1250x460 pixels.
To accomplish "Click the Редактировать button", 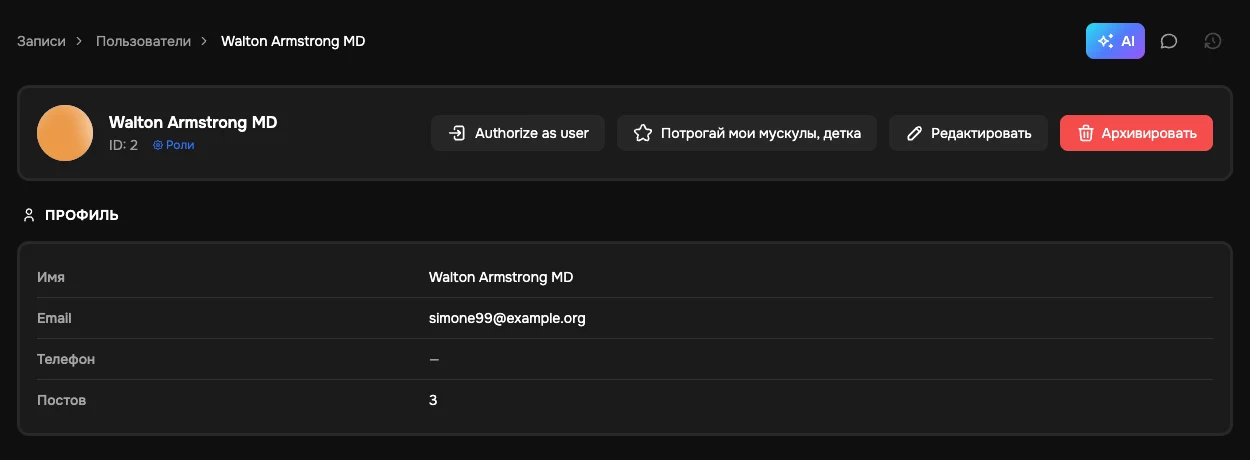I will pyautogui.click(x=968, y=133).
